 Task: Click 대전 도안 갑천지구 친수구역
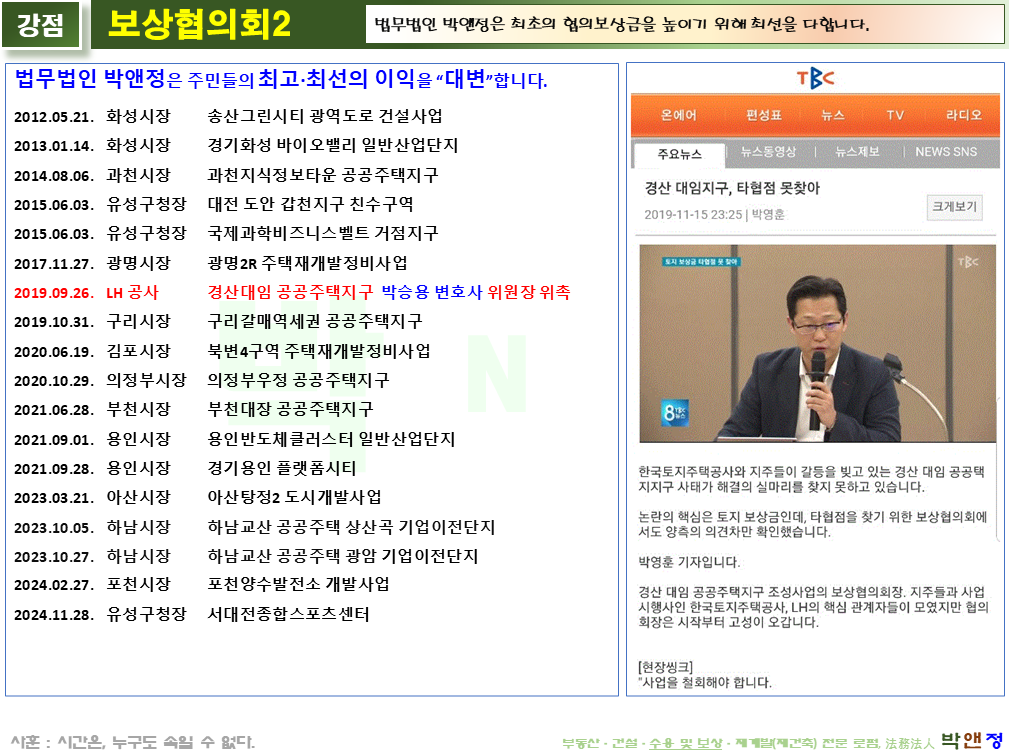point(310,205)
